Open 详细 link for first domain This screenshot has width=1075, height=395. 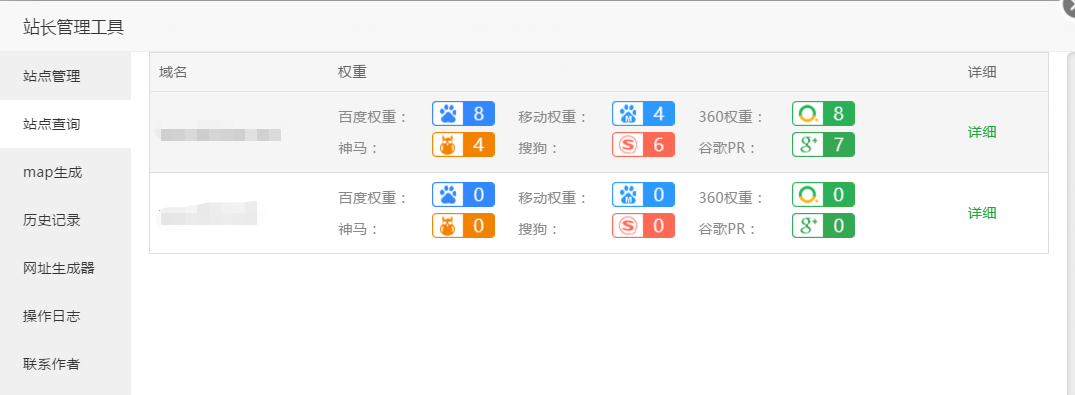pos(982,132)
